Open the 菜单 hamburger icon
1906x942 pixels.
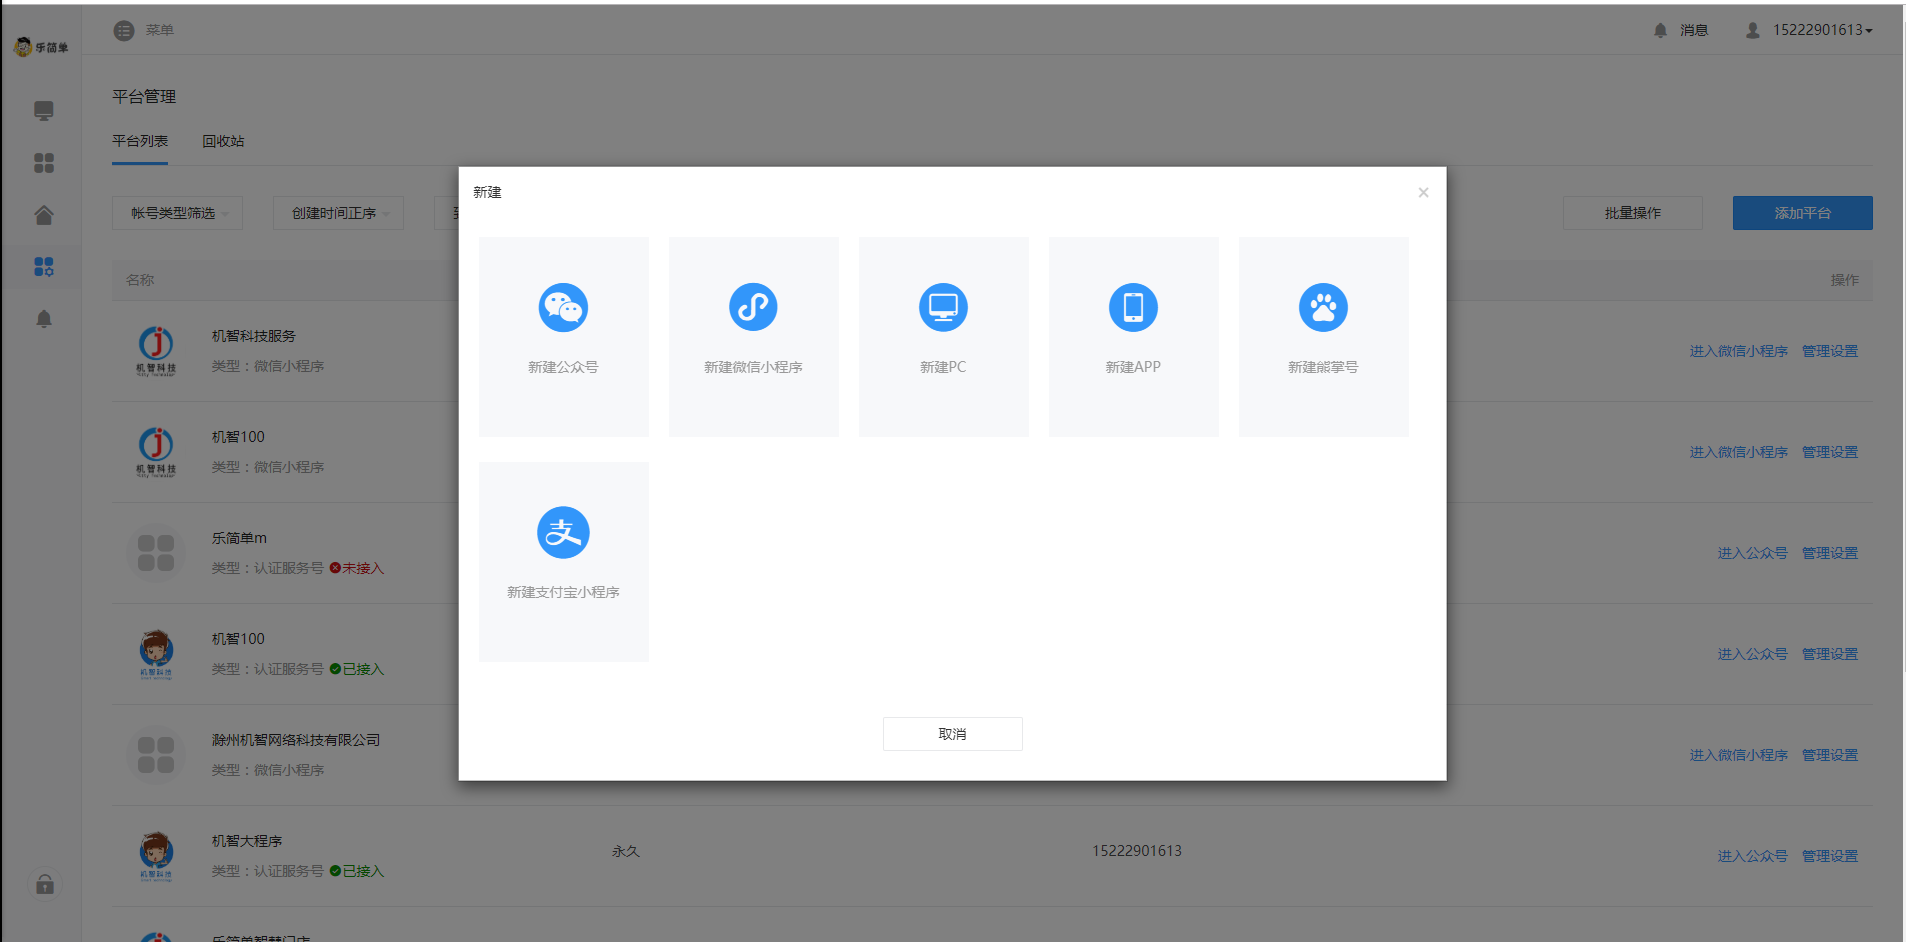pyautogui.click(x=124, y=31)
